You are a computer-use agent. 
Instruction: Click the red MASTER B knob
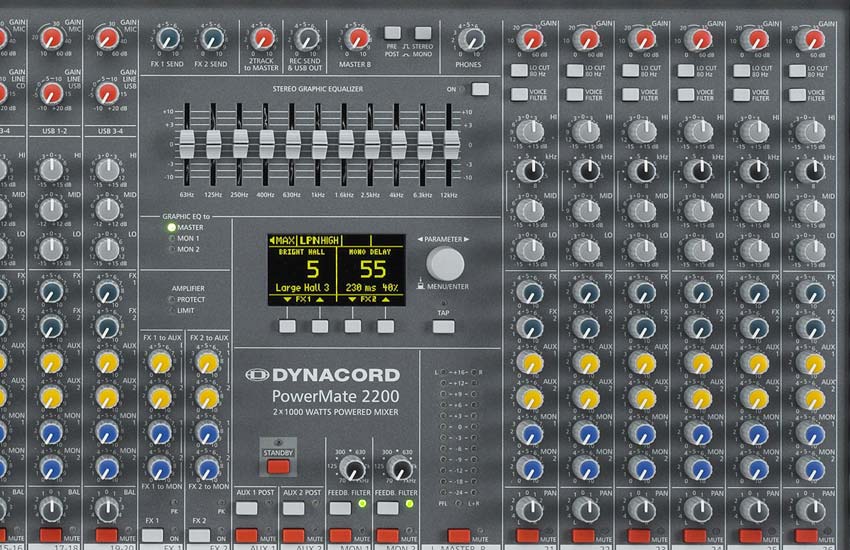click(x=354, y=38)
